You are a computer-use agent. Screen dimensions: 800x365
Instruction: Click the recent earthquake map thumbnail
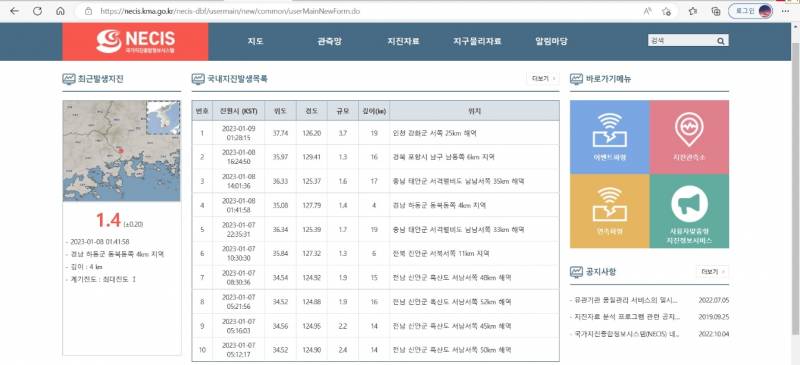(121, 151)
